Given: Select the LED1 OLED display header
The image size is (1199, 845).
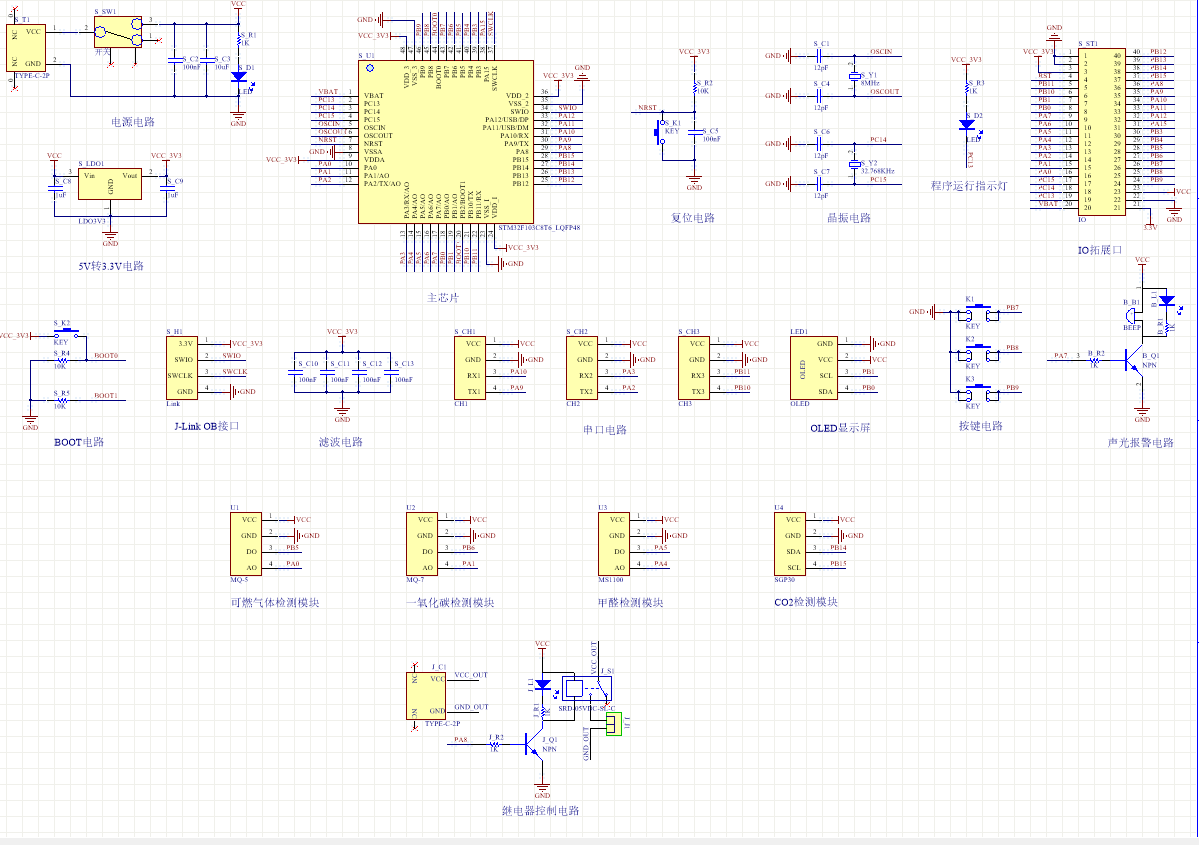Looking at the screenshot, I should [814, 368].
